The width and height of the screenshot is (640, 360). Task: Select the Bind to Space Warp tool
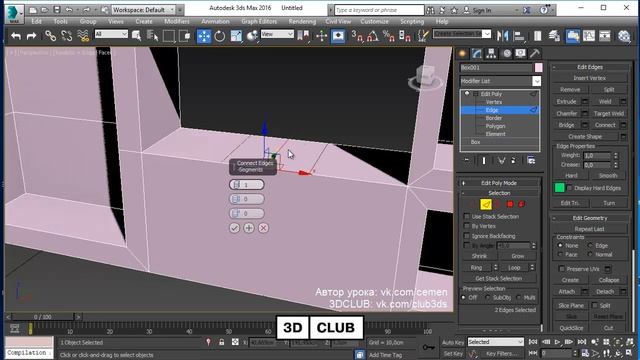[x=83, y=36]
